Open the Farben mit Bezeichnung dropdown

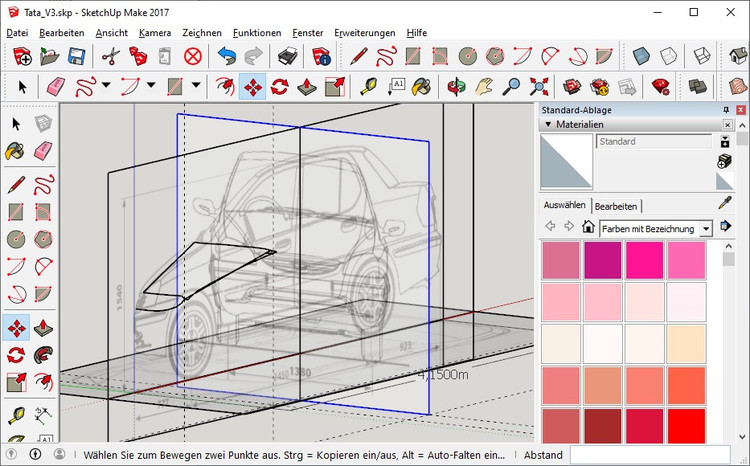656,229
